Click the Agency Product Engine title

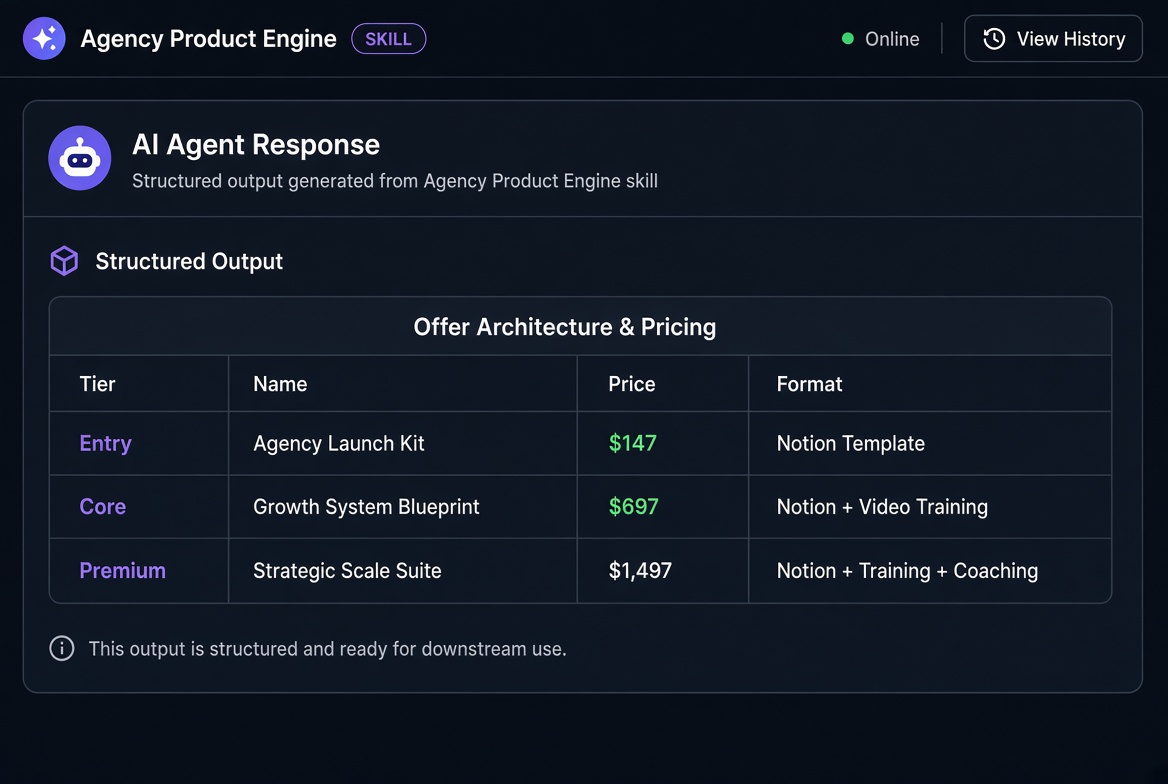click(x=209, y=39)
